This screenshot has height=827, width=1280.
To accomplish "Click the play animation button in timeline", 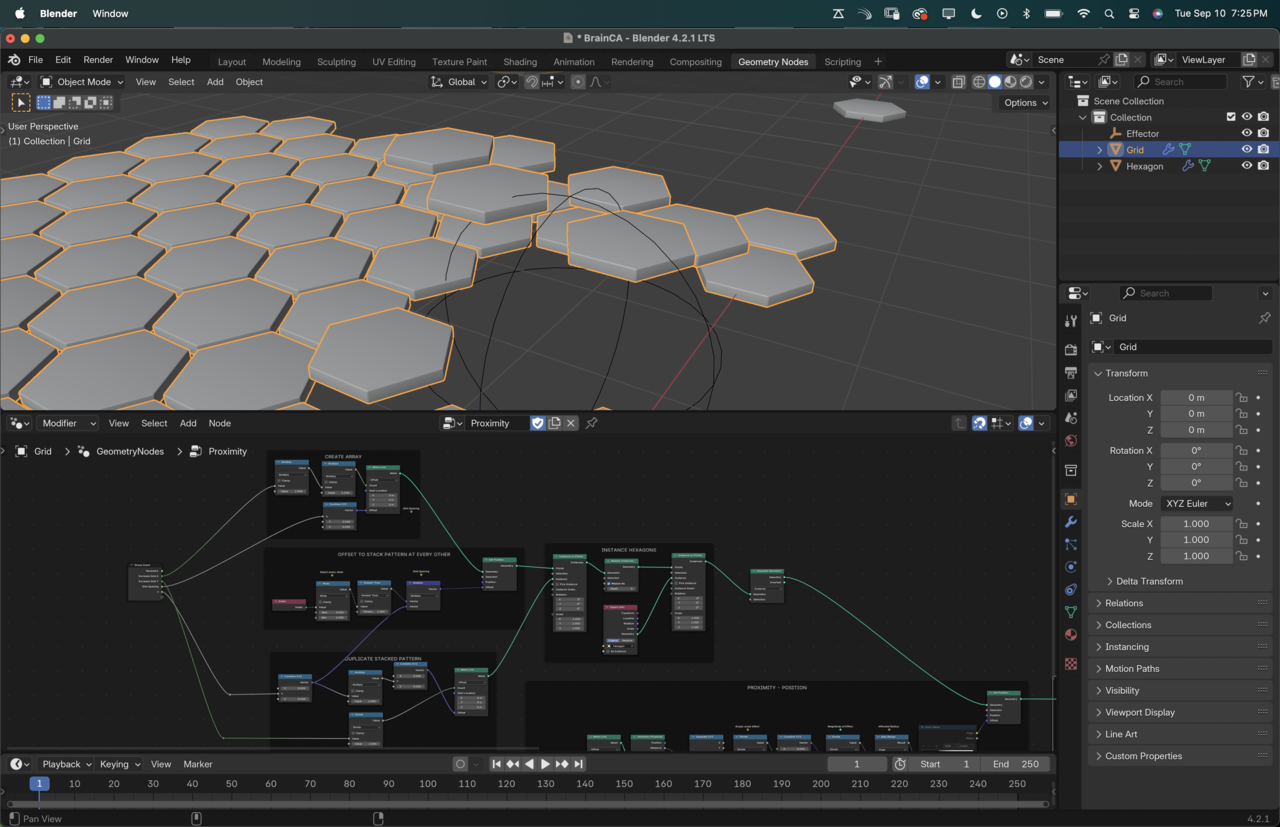I will pos(545,764).
